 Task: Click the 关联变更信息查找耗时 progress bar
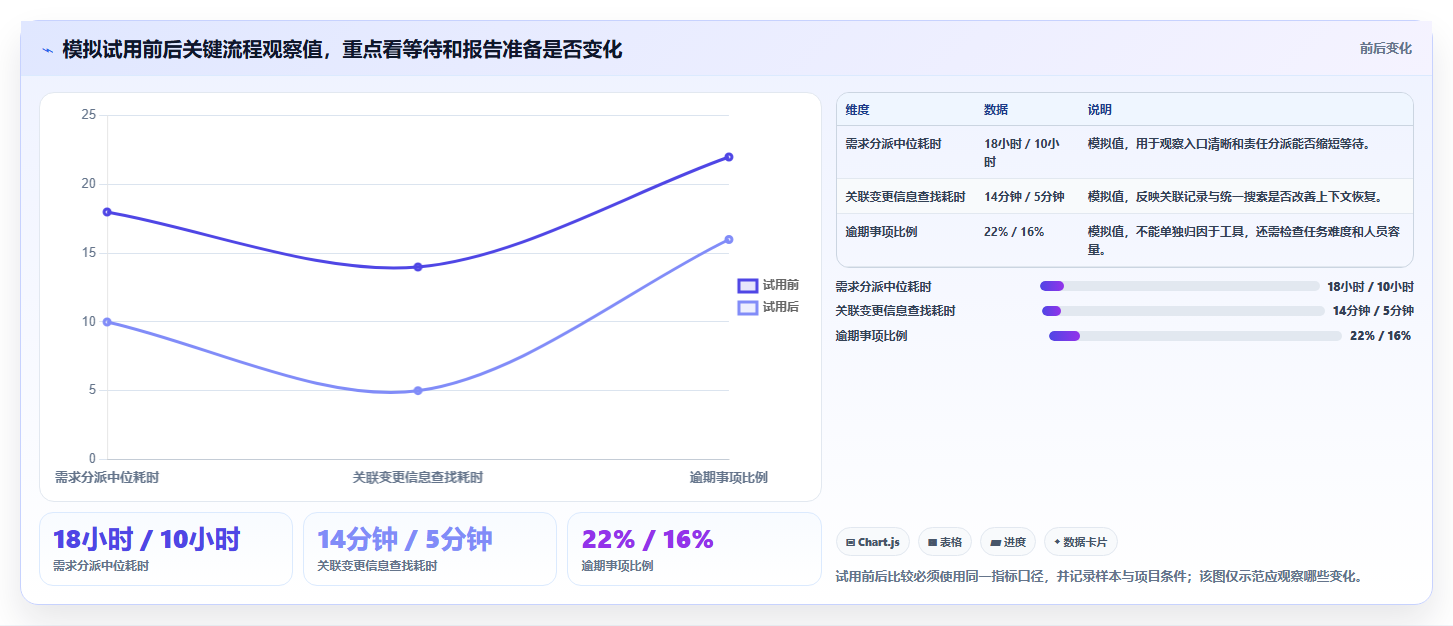[x=1183, y=311]
